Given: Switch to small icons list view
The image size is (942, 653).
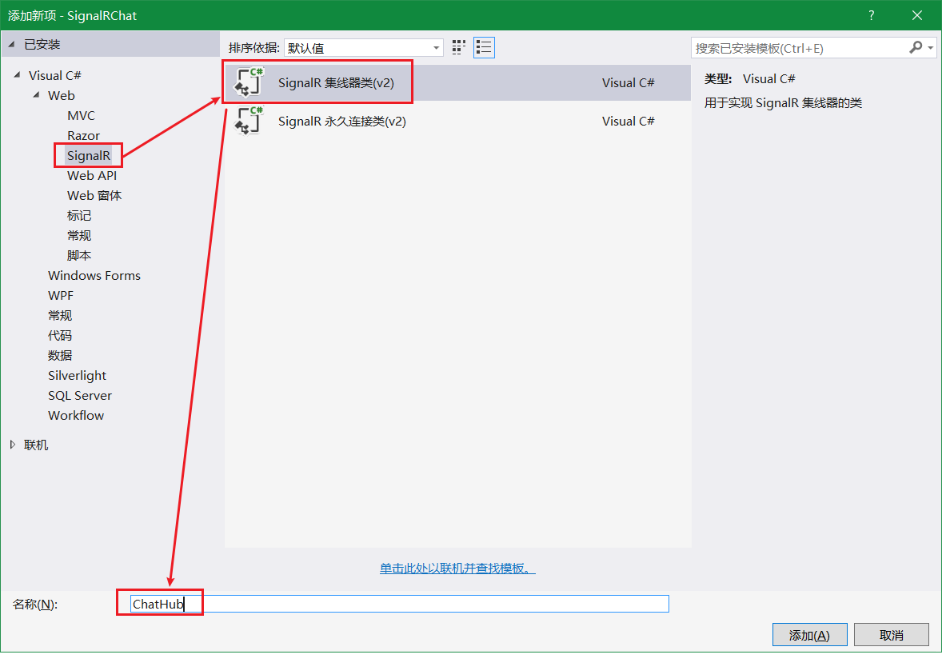Looking at the screenshot, I should click(484, 47).
